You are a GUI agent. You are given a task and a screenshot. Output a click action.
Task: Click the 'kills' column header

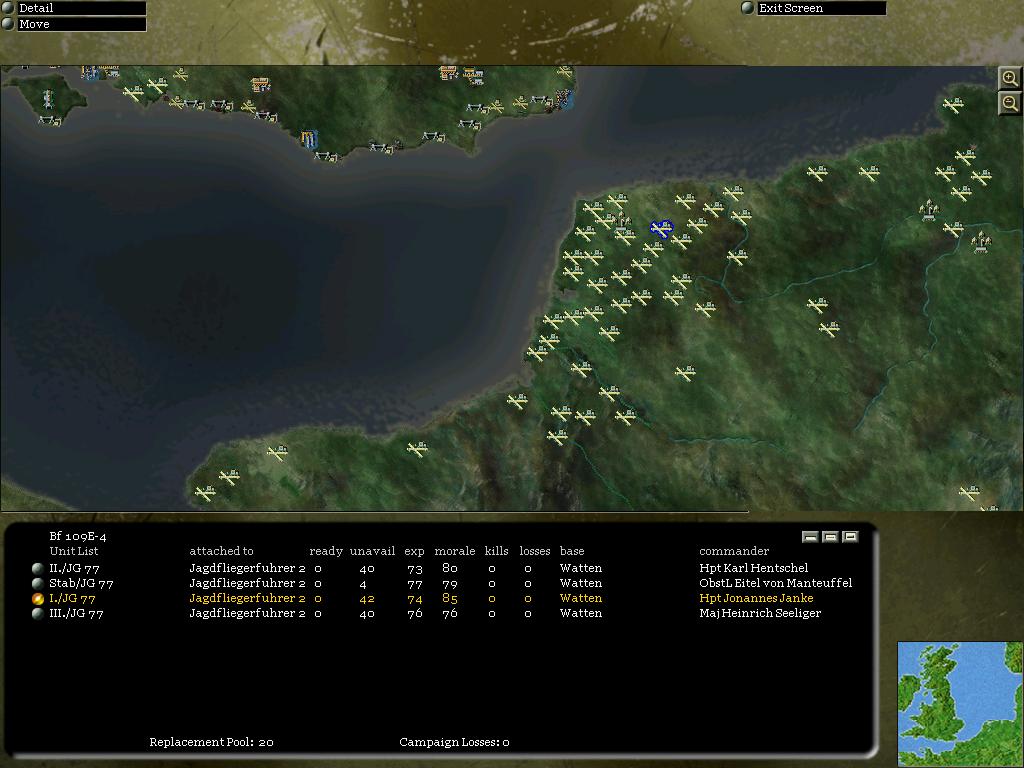[496, 551]
